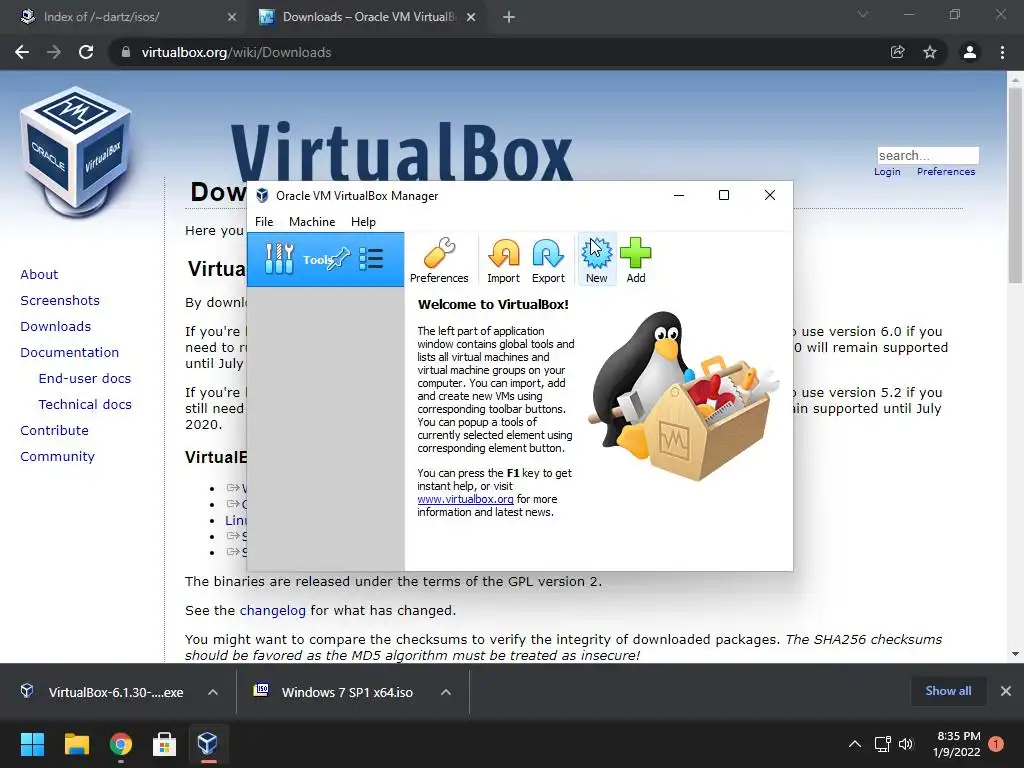Go back in Chrome browser

point(22,52)
